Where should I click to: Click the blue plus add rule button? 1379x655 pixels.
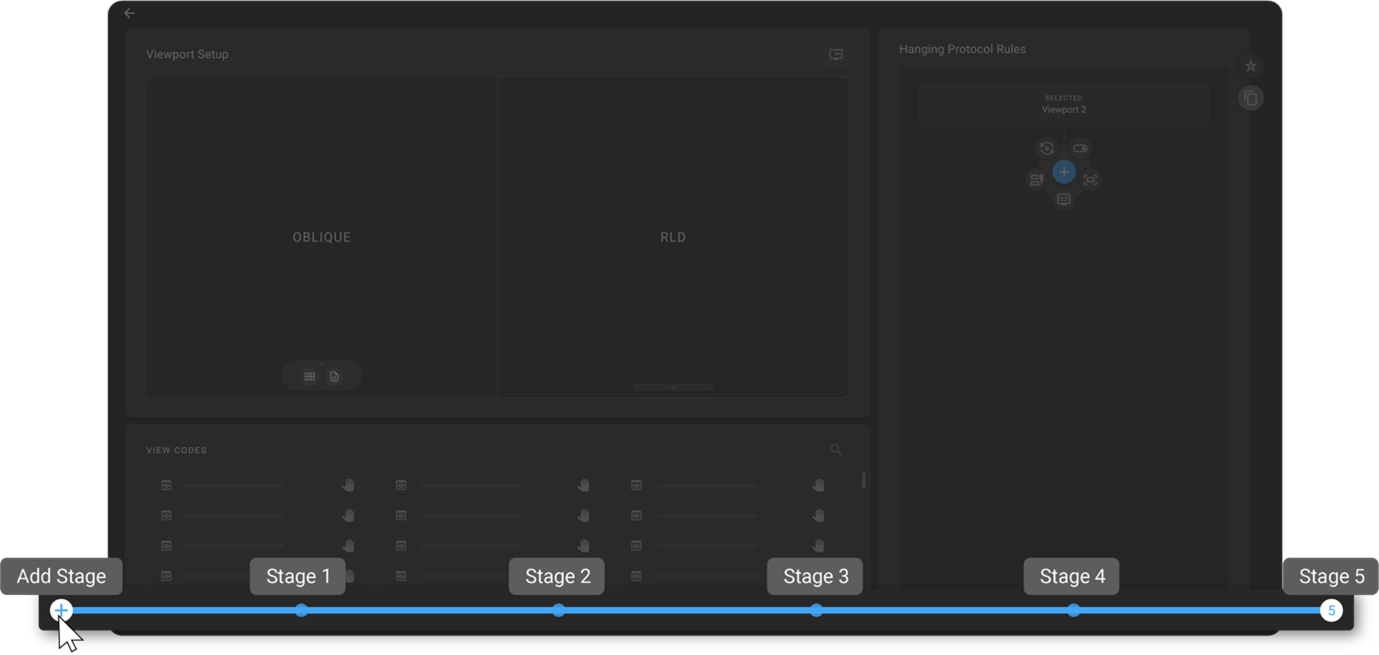pyautogui.click(x=1064, y=172)
